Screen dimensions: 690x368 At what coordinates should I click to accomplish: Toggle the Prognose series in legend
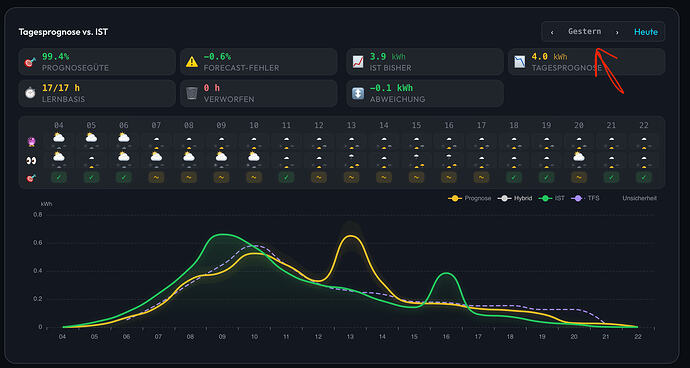pos(470,199)
